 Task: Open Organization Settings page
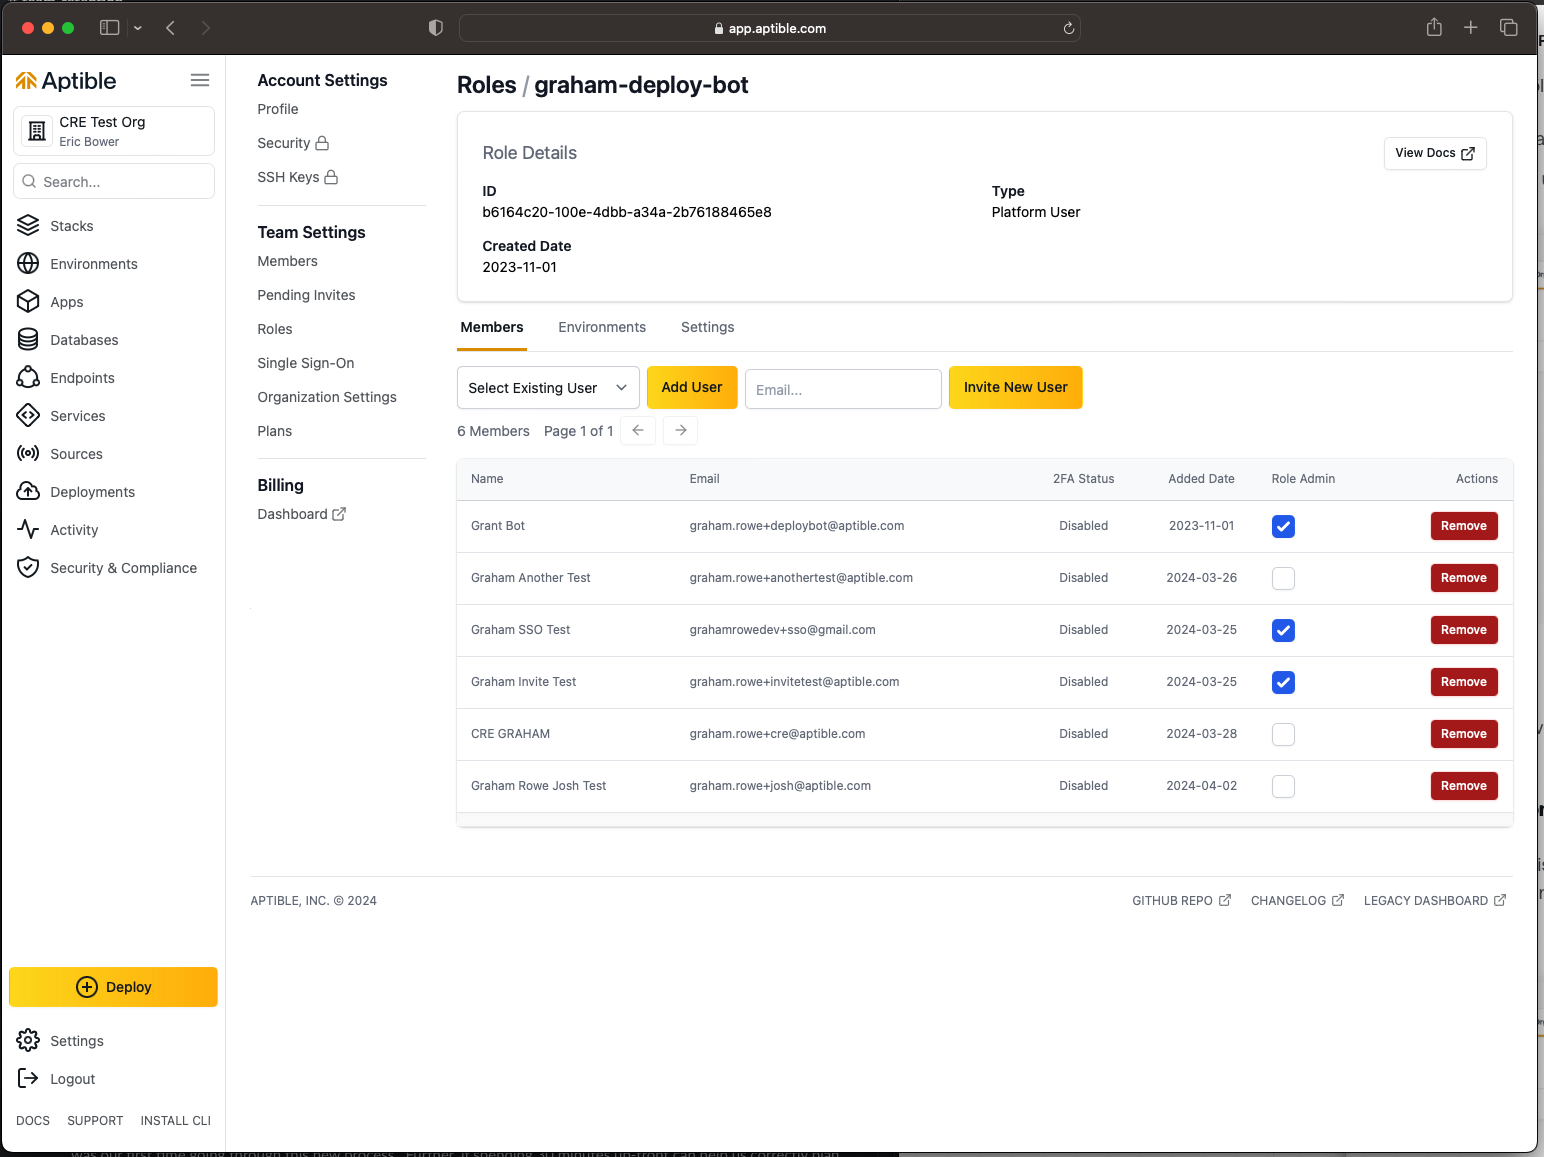click(x=327, y=397)
